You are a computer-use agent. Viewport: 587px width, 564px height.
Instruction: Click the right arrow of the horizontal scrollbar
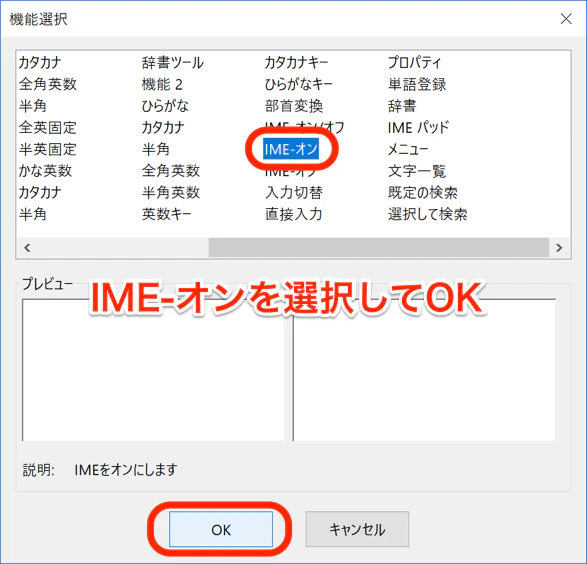(559, 247)
